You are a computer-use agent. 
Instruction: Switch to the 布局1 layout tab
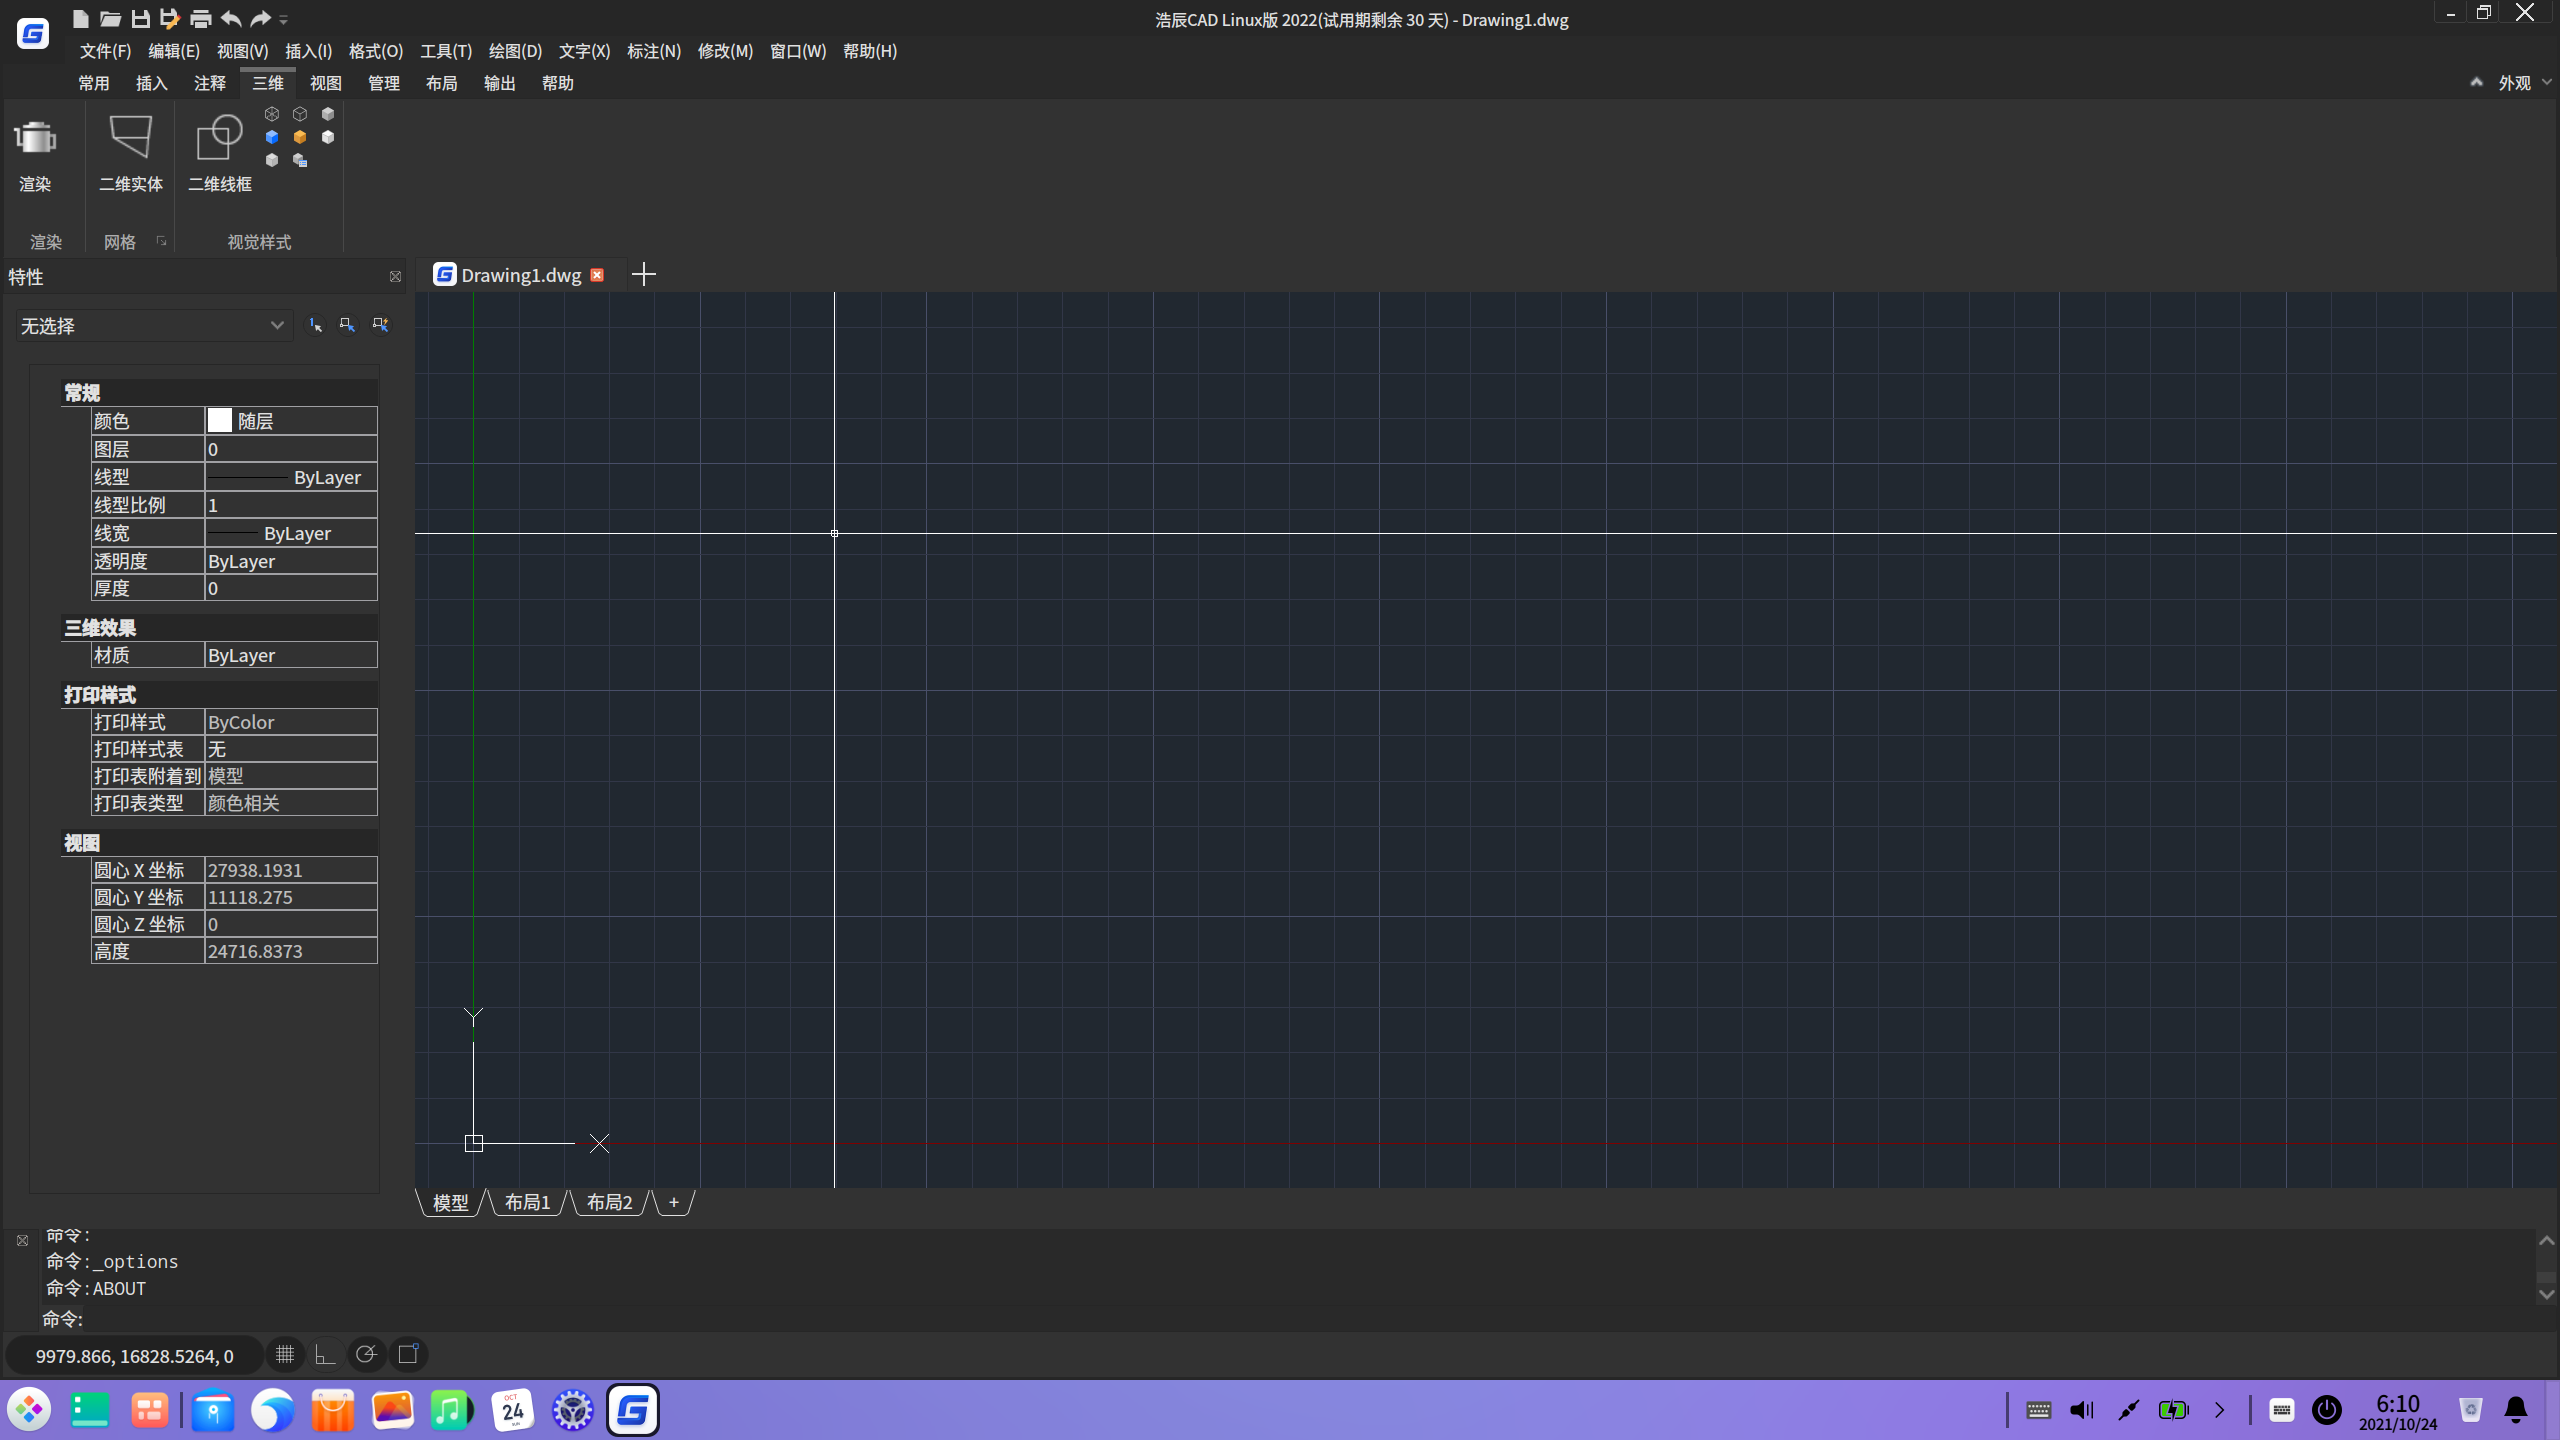point(527,1202)
